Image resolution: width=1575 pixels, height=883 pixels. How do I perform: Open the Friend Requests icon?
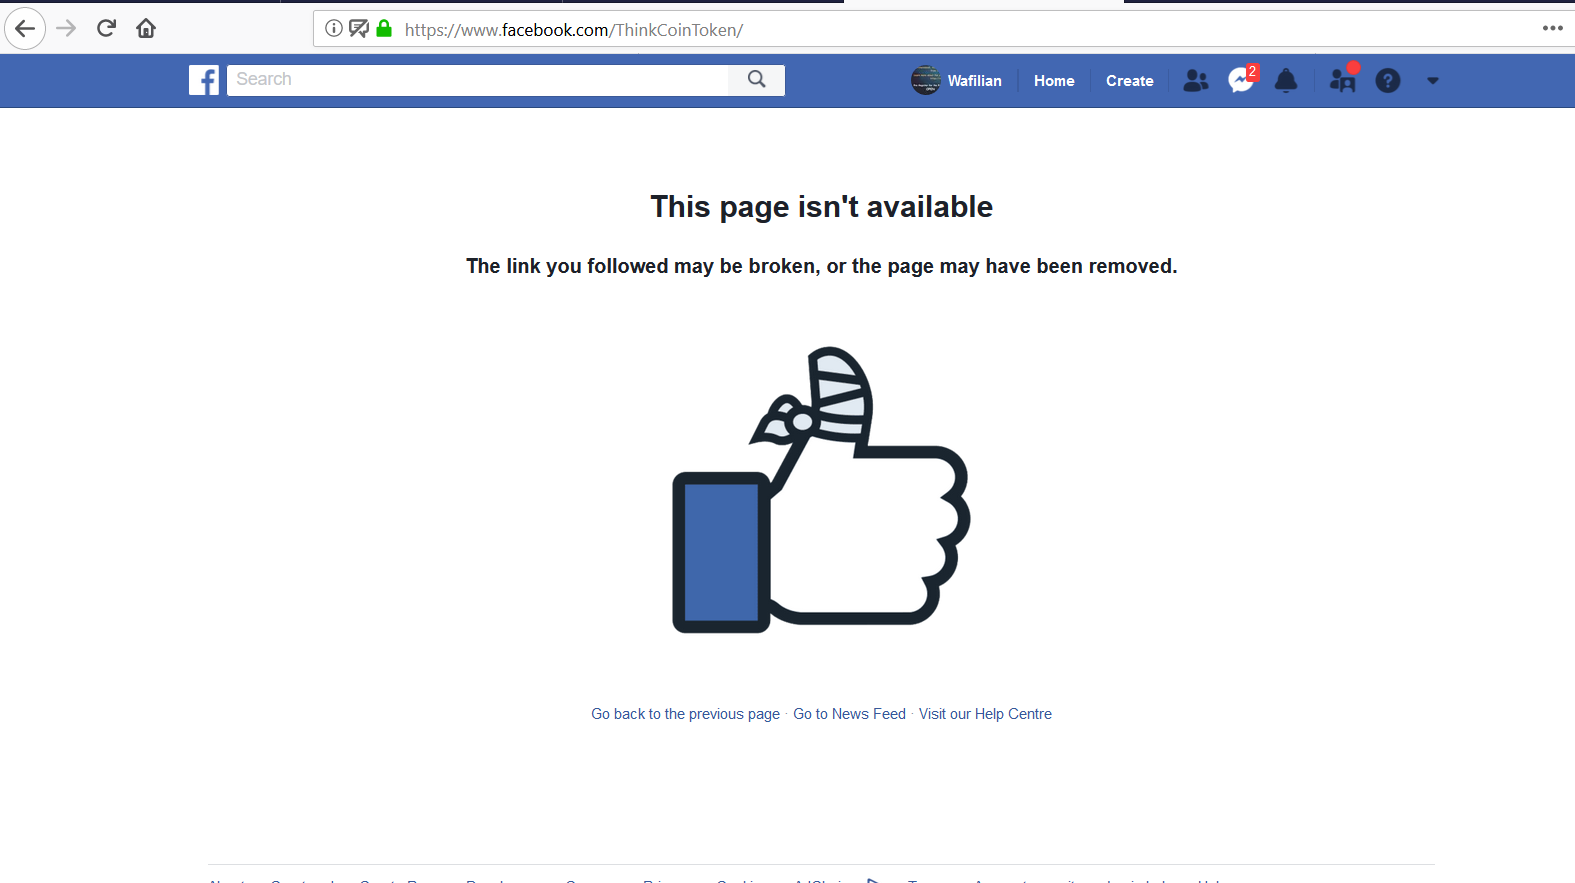coord(1195,81)
